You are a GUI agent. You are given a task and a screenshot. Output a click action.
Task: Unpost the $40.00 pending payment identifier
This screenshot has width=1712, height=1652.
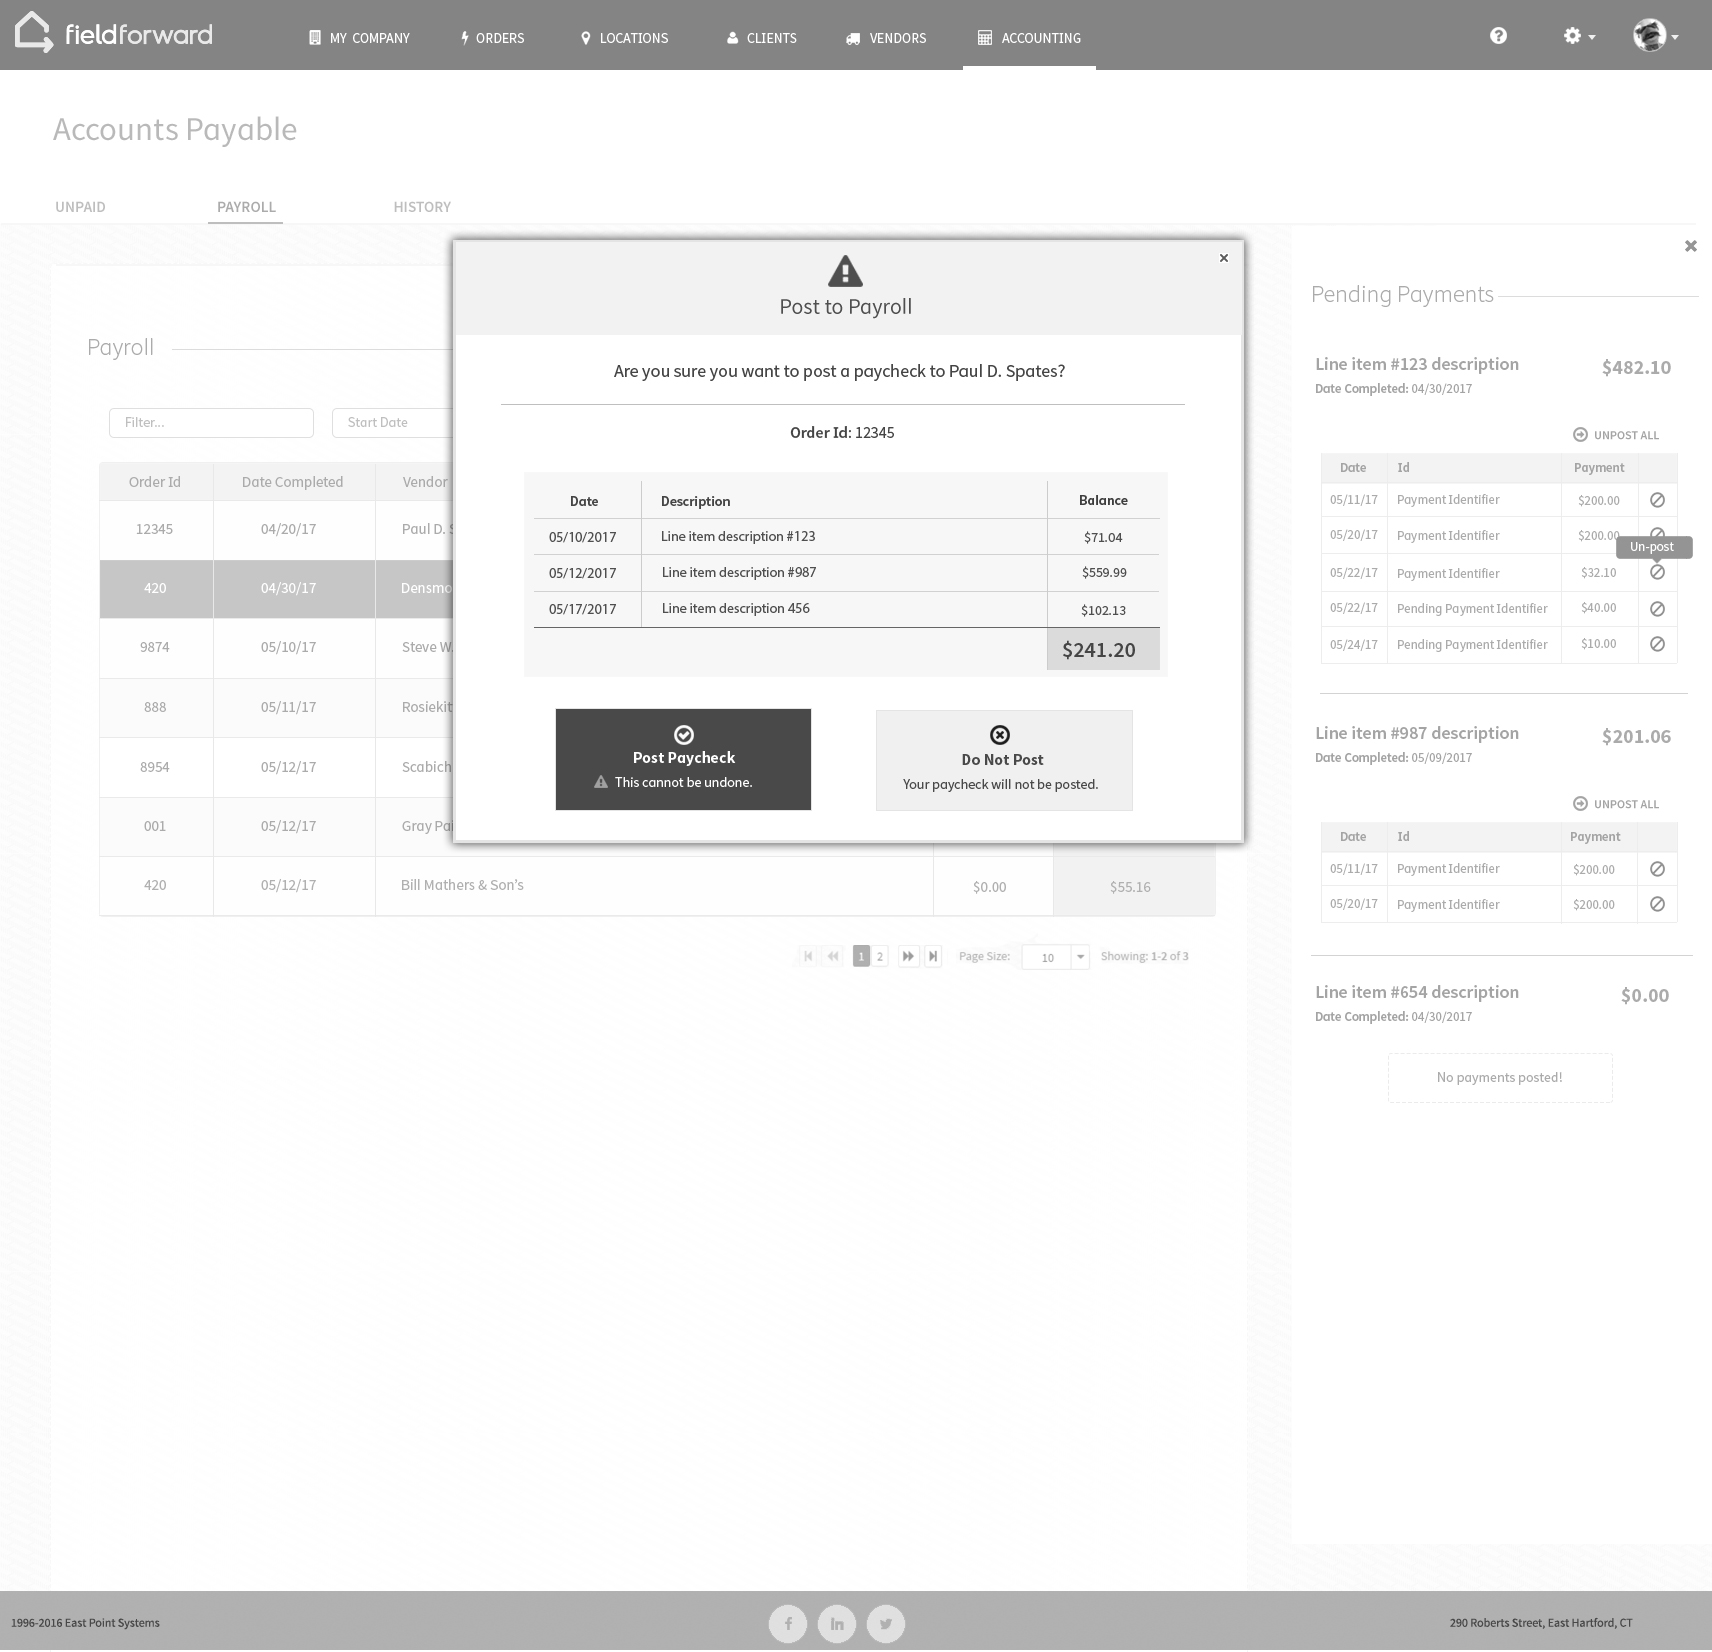pos(1657,608)
